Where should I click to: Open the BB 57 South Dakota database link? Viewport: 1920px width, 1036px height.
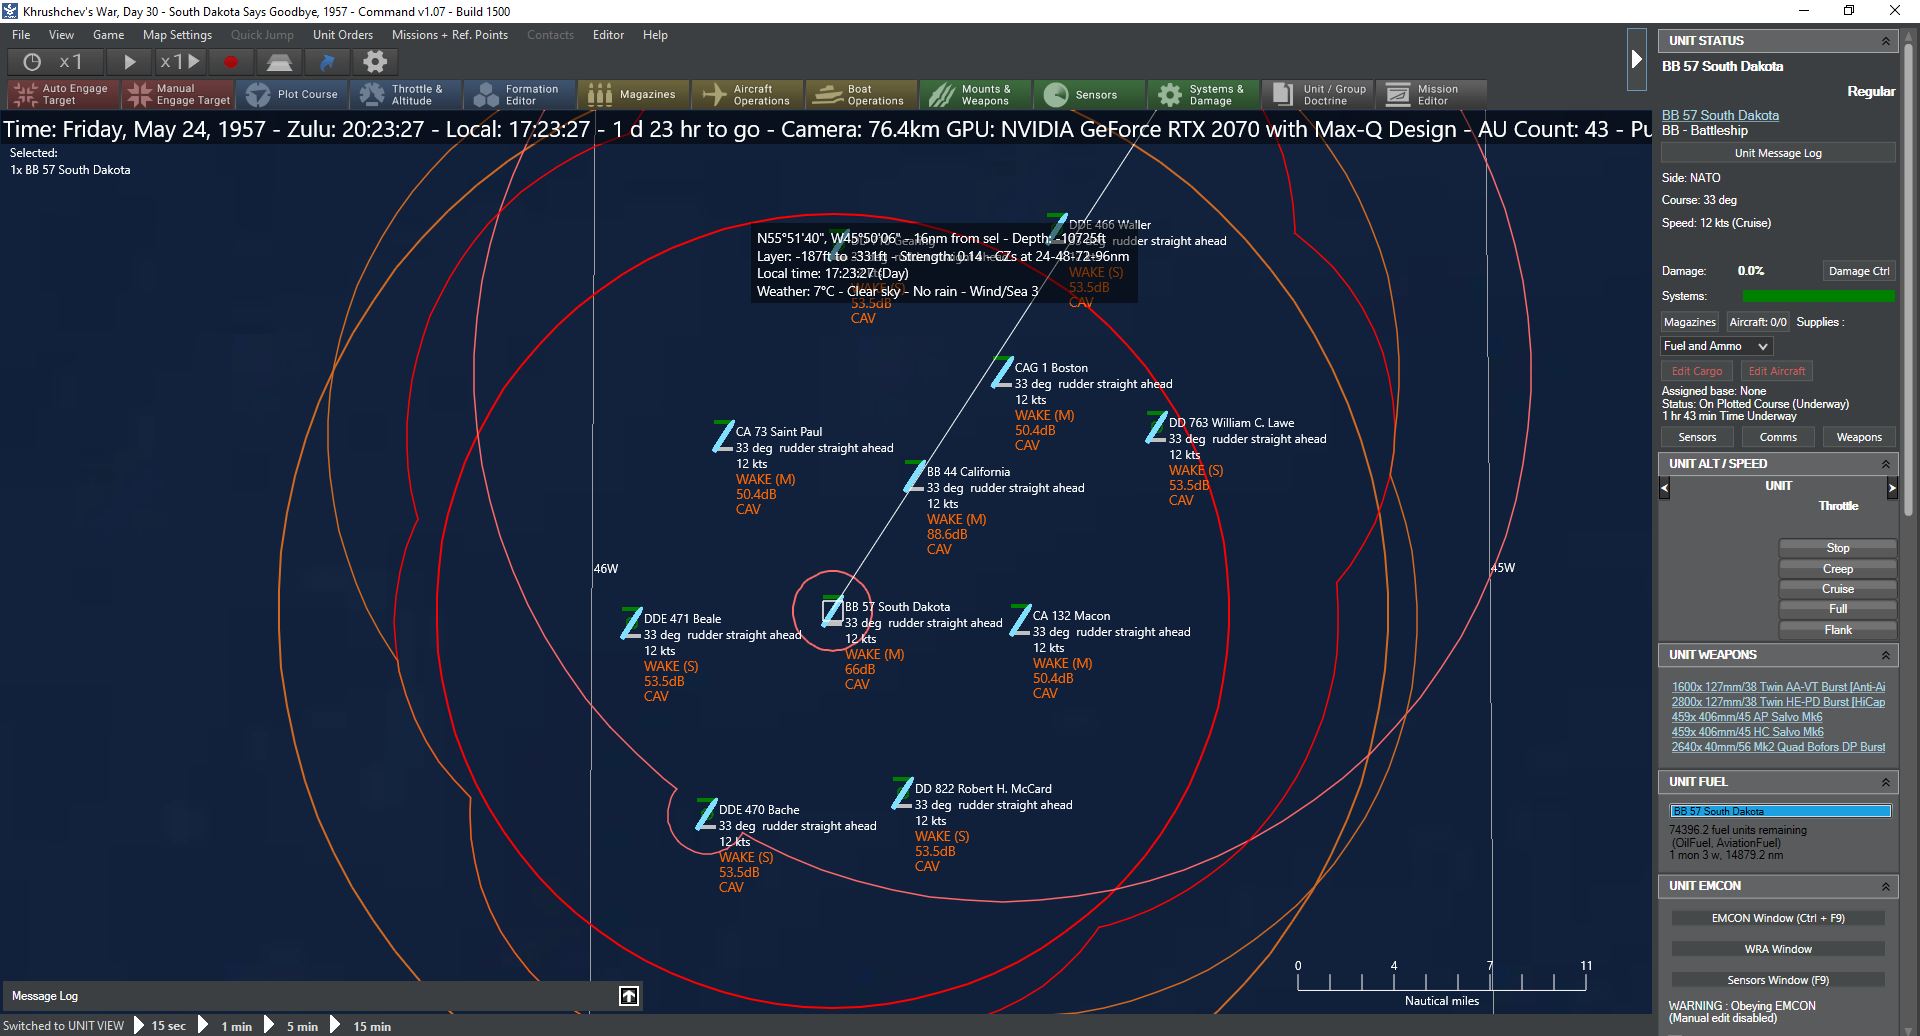1720,115
